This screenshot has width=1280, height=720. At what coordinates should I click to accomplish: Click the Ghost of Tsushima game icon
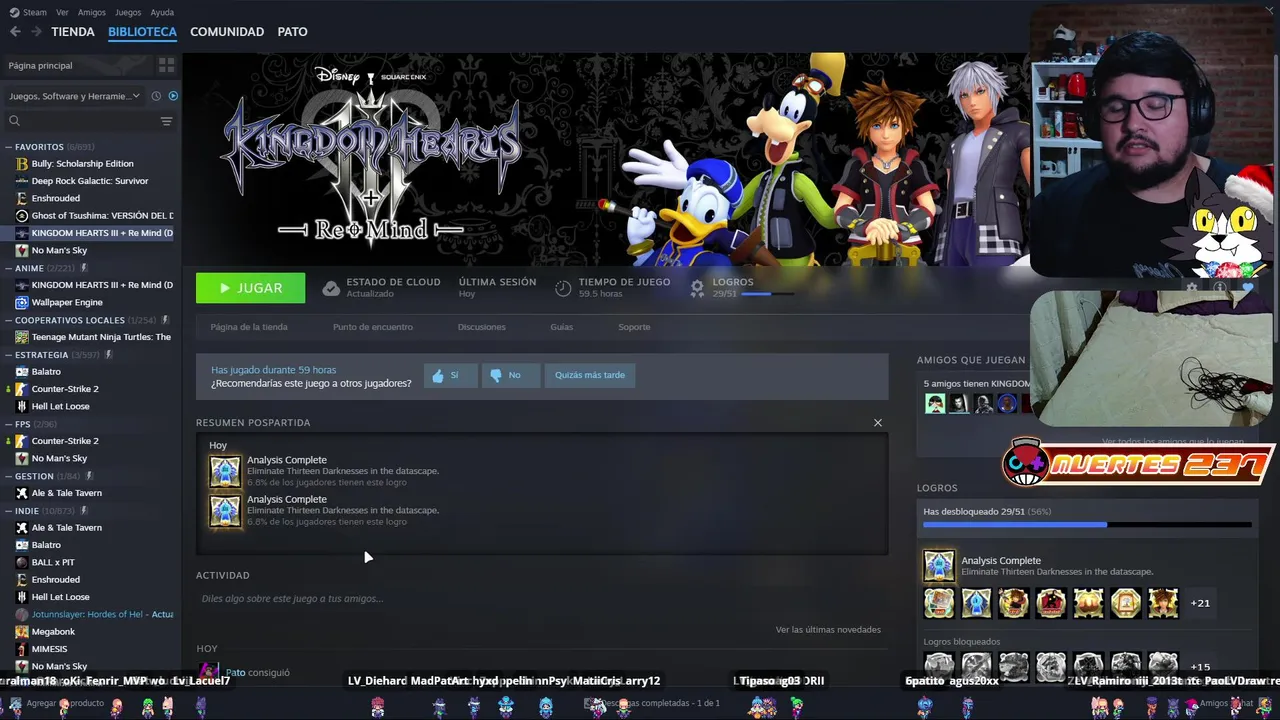[22, 215]
